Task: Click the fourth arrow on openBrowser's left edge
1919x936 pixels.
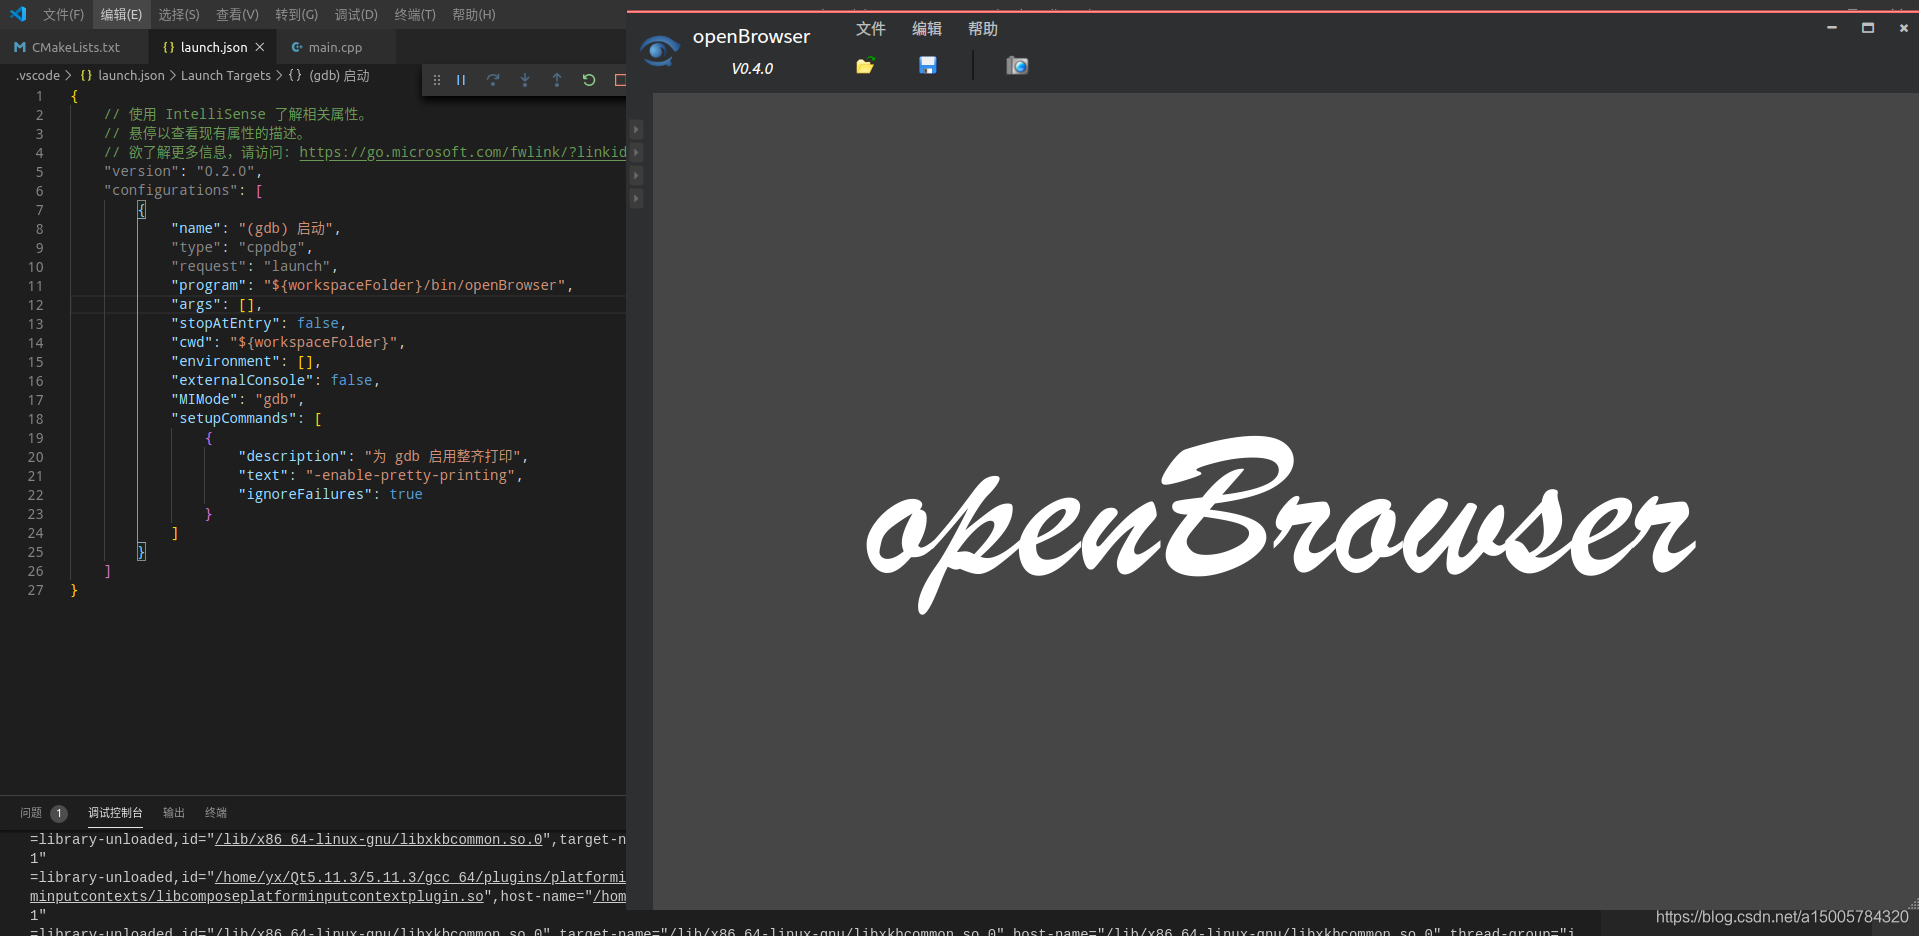Action: [636, 198]
